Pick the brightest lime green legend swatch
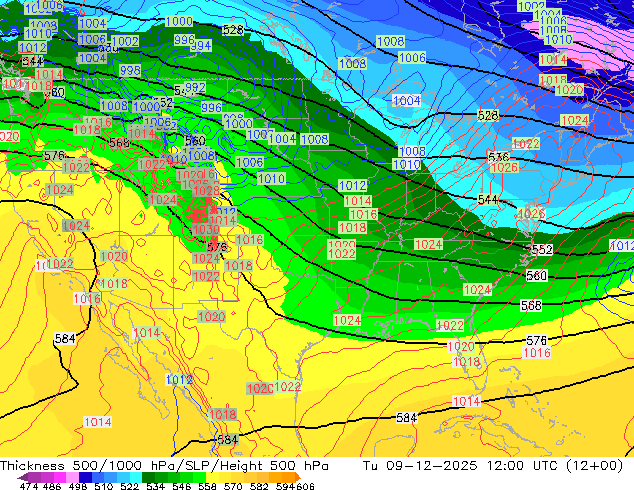The image size is (634, 490). tap(199, 477)
